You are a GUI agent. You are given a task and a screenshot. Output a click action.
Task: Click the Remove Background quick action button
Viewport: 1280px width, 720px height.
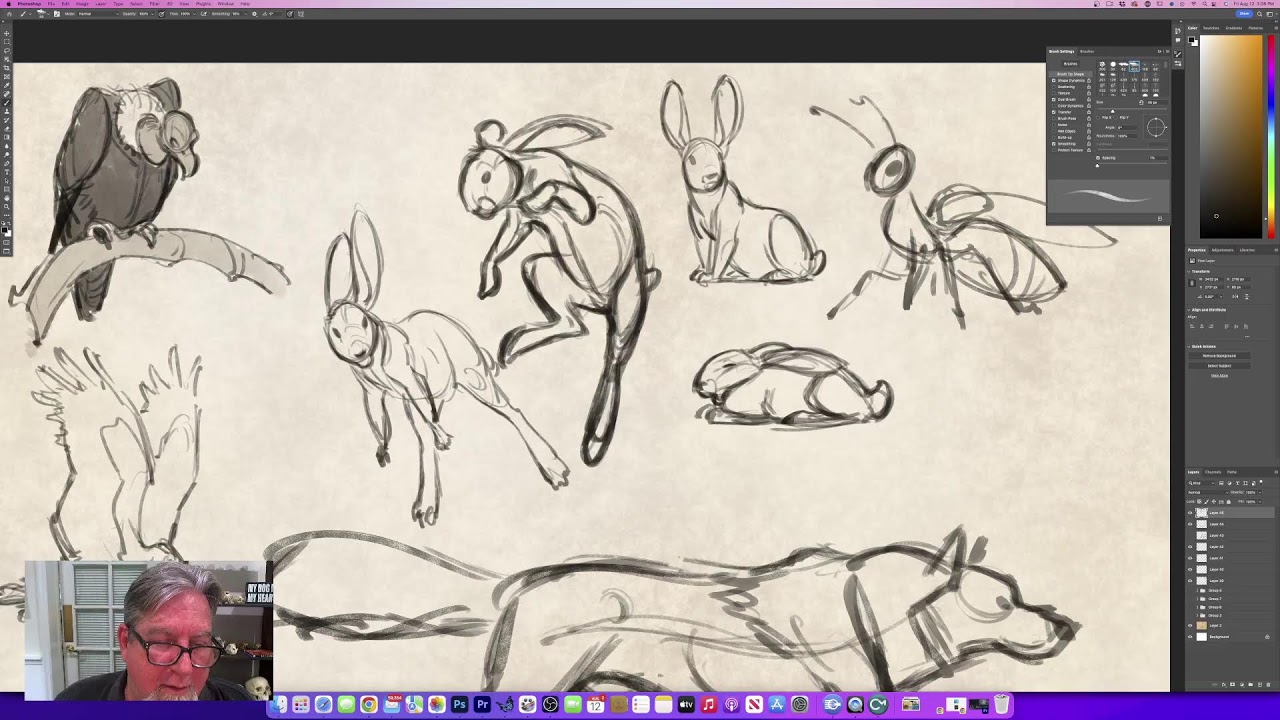[1219, 356]
